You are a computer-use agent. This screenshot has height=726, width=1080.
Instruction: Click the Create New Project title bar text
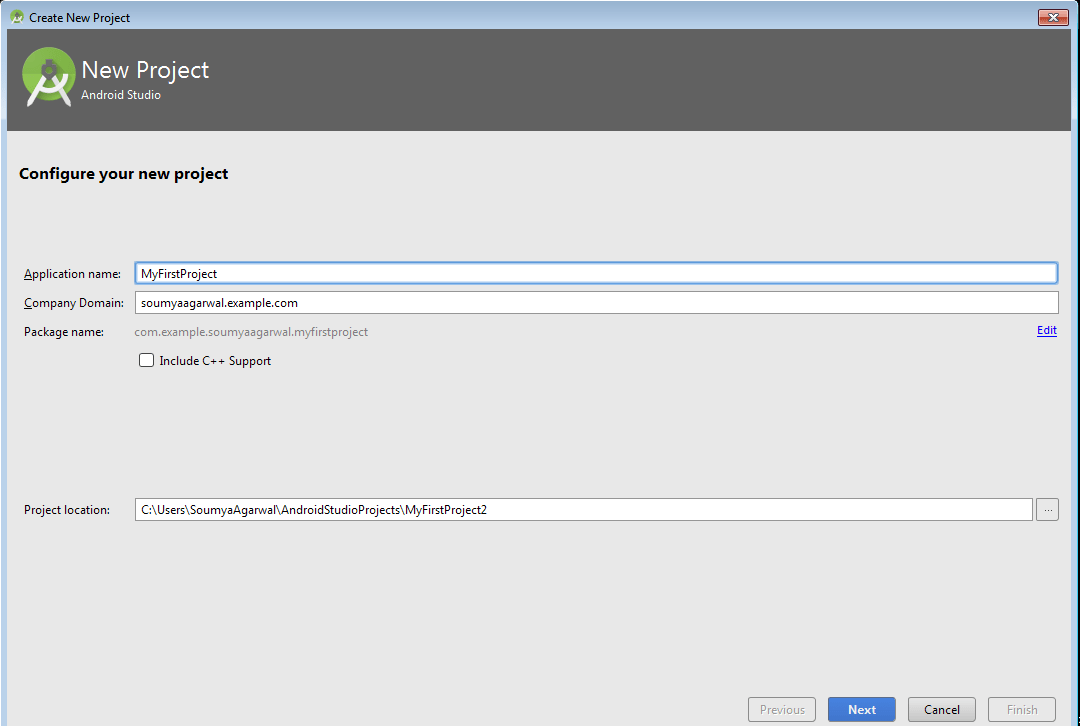click(78, 17)
